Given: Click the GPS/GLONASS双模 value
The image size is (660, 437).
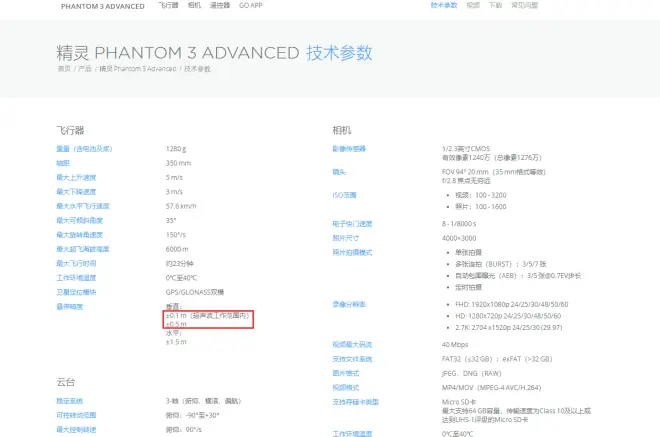Looking at the screenshot, I should pos(195,292).
